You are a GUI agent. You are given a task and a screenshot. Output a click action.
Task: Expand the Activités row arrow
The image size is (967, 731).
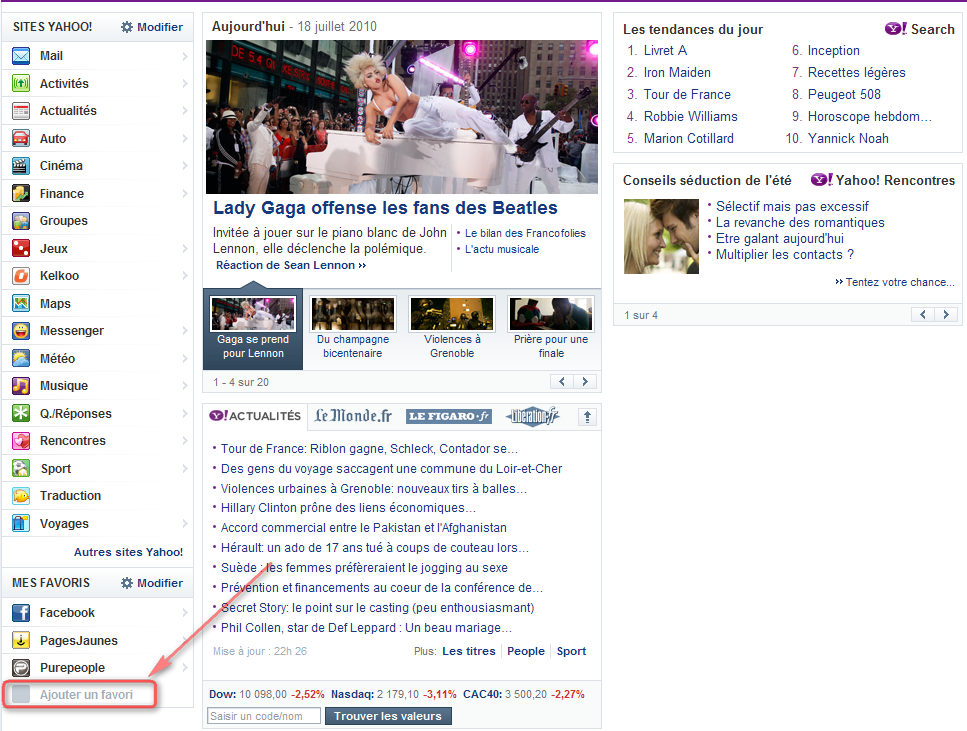coord(185,83)
